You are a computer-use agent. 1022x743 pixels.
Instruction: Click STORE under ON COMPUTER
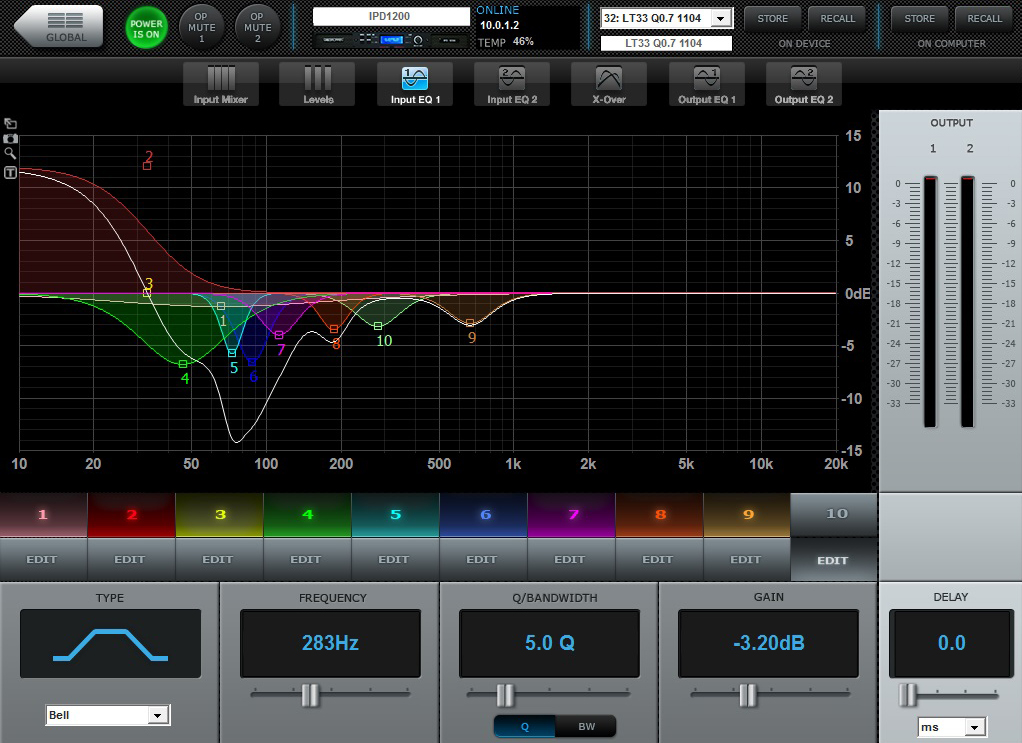(x=919, y=19)
